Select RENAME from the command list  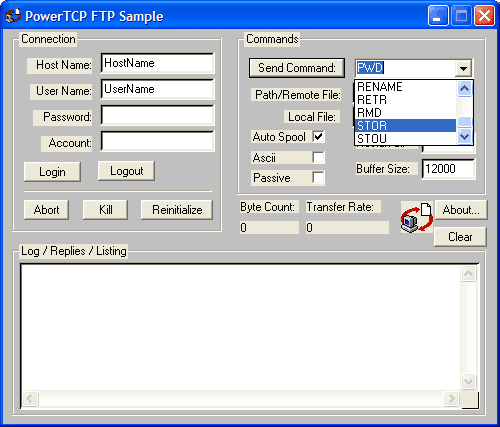405,87
